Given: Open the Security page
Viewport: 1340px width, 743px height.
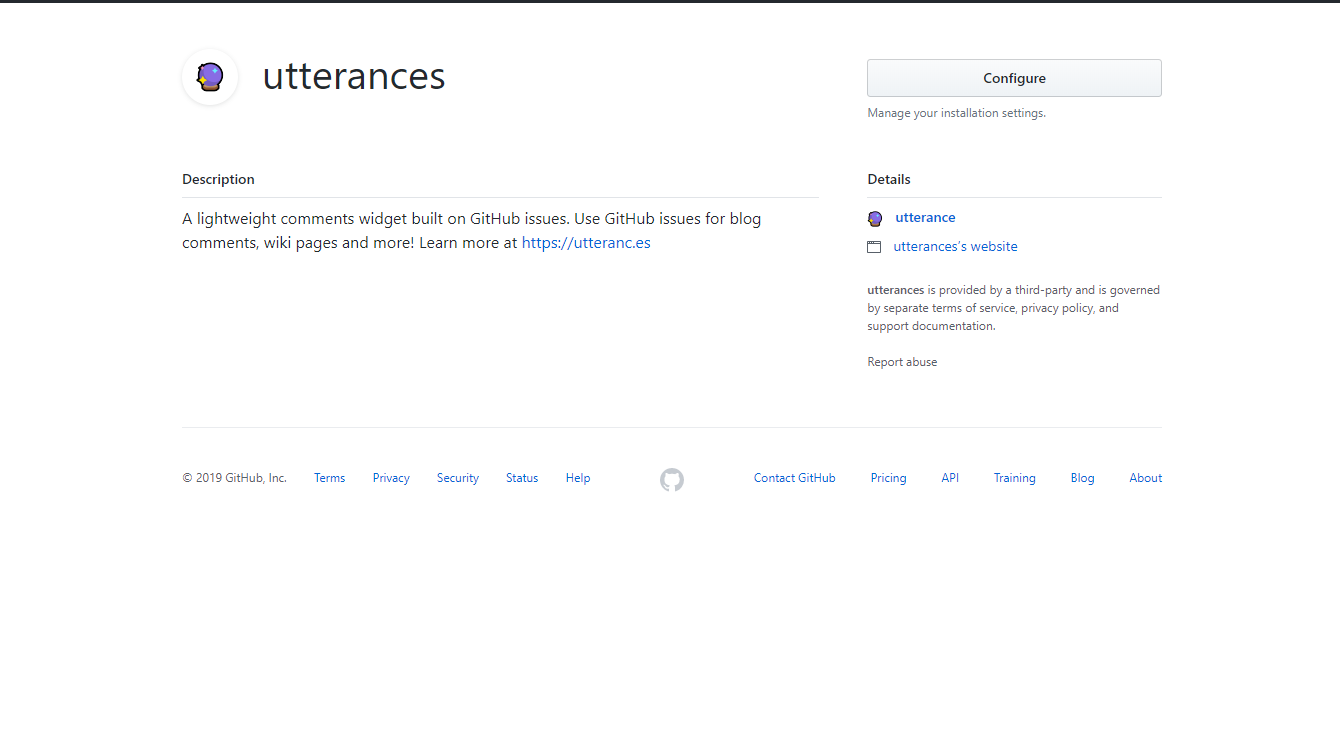Looking at the screenshot, I should [457, 477].
